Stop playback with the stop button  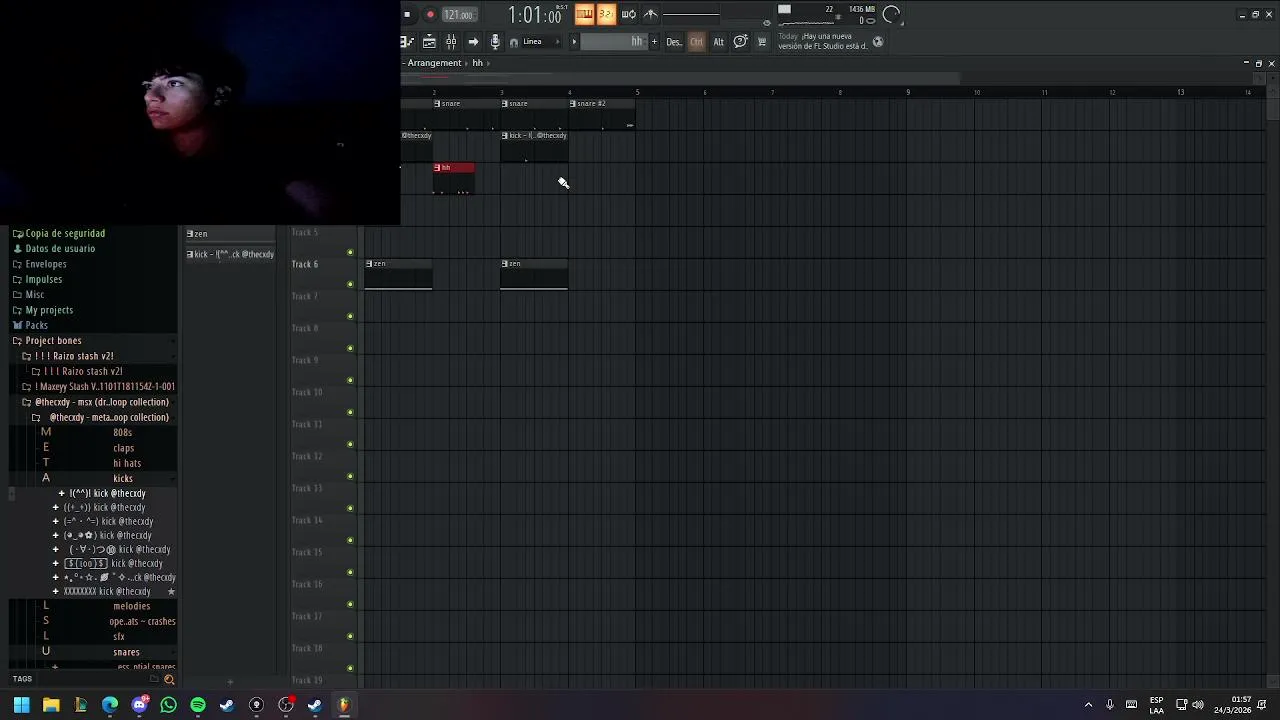407,14
